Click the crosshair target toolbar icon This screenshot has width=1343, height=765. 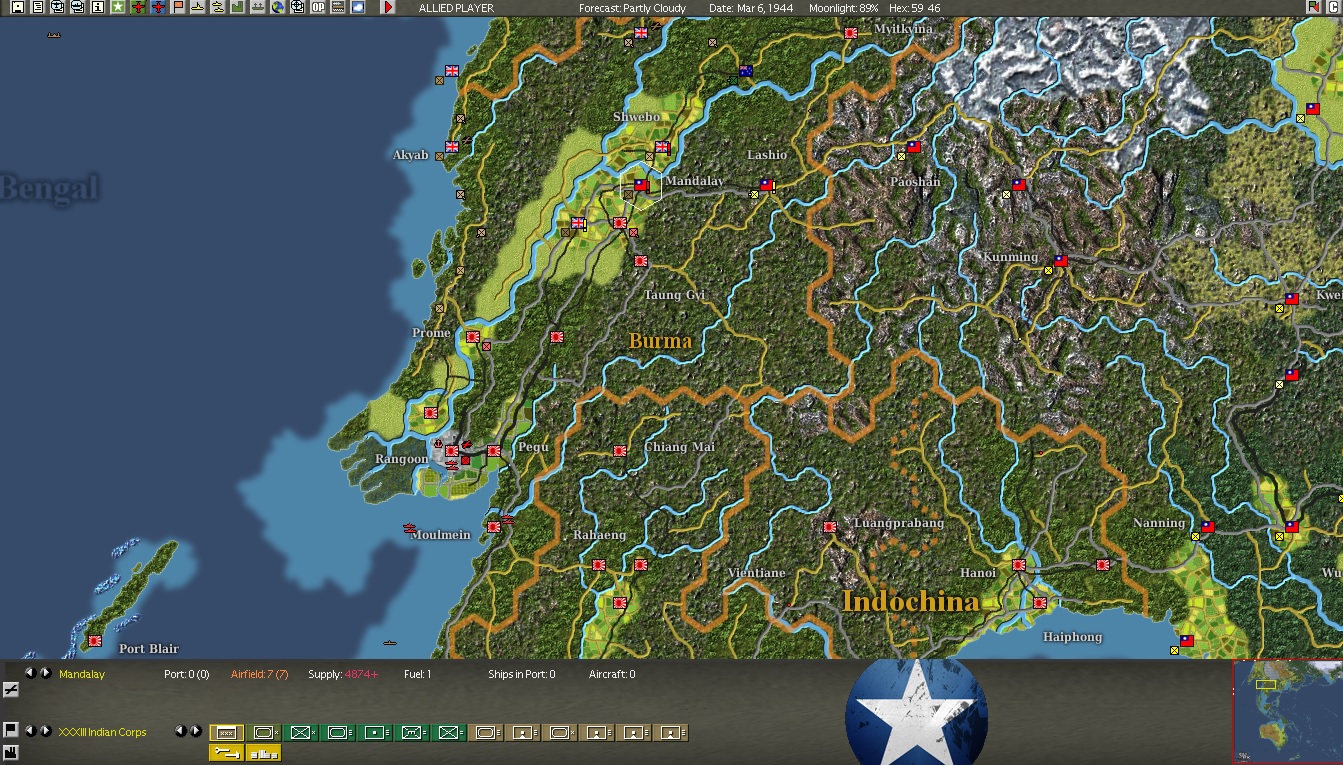click(x=297, y=7)
